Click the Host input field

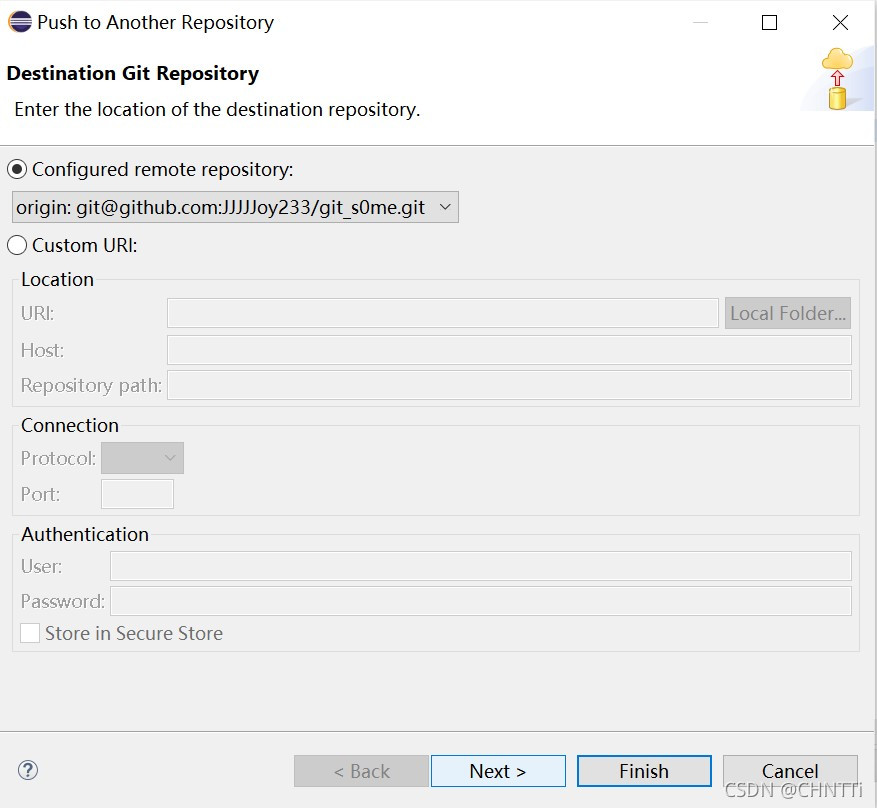[x=509, y=350]
